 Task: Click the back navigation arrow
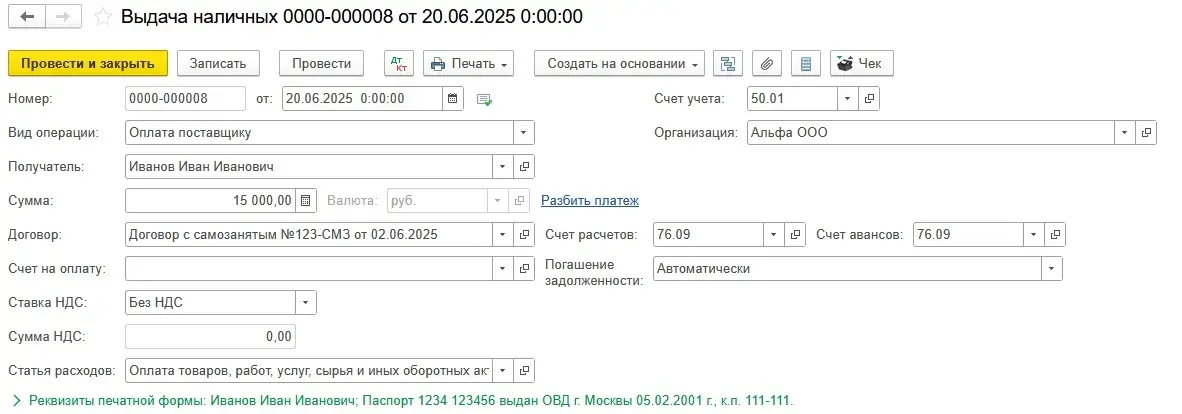point(27,17)
